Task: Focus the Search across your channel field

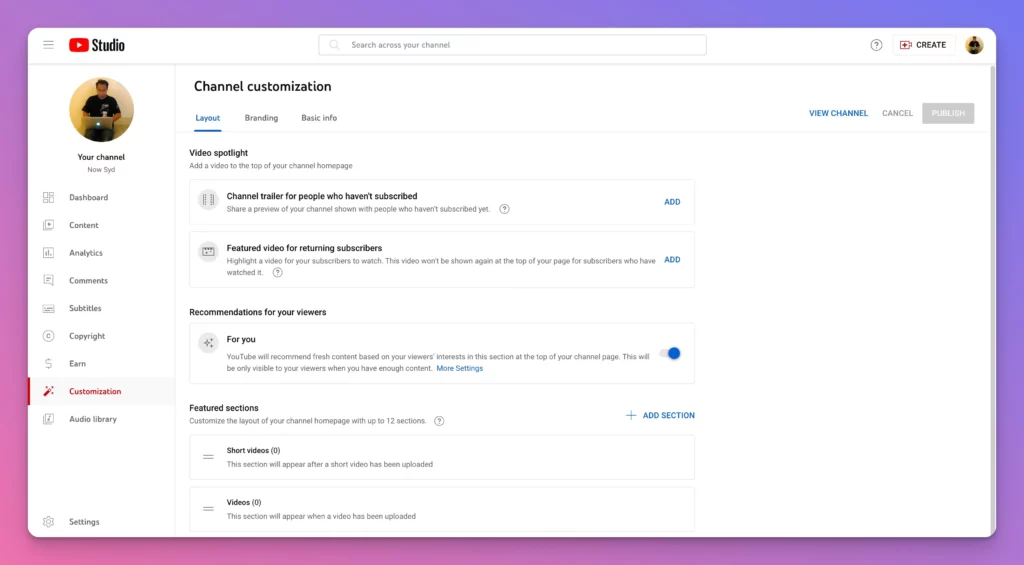Action: click(x=512, y=45)
